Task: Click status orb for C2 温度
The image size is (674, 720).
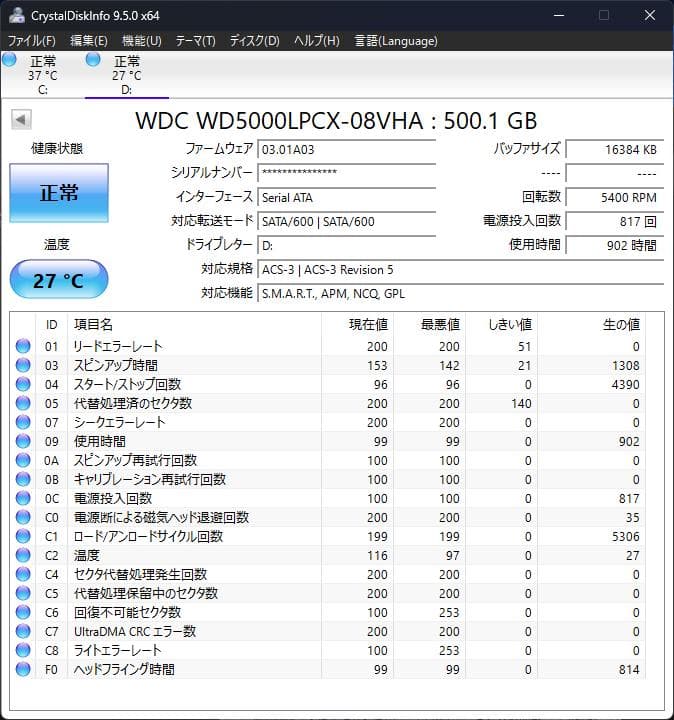Action: [23, 555]
